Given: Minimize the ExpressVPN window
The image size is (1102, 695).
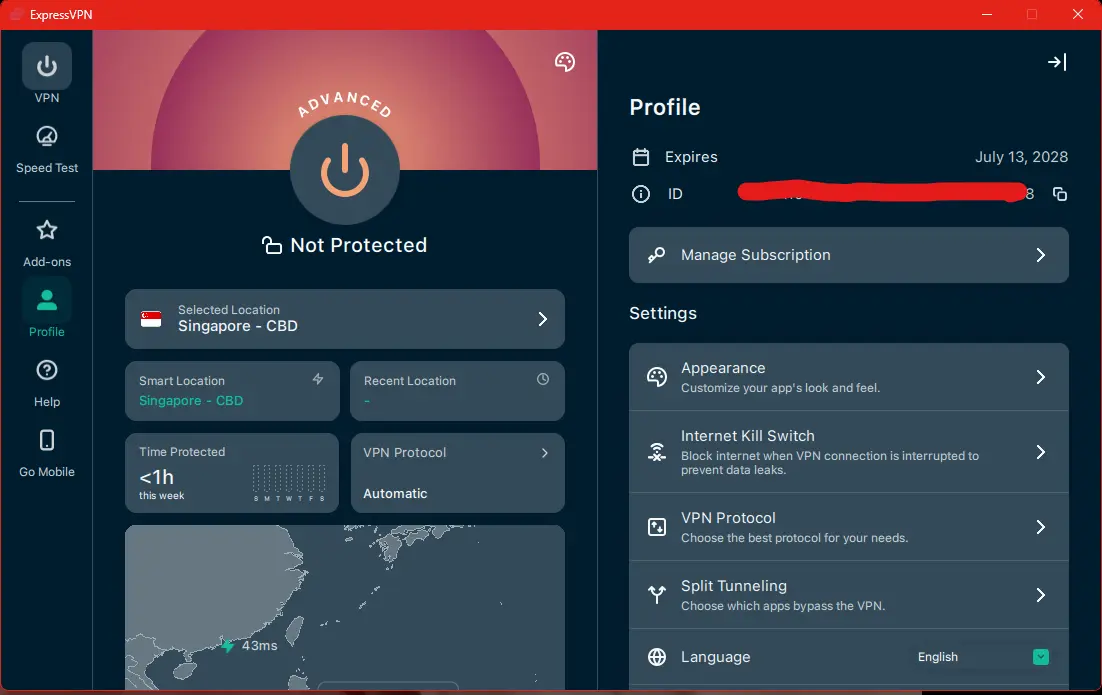Looking at the screenshot, I should 987,14.
